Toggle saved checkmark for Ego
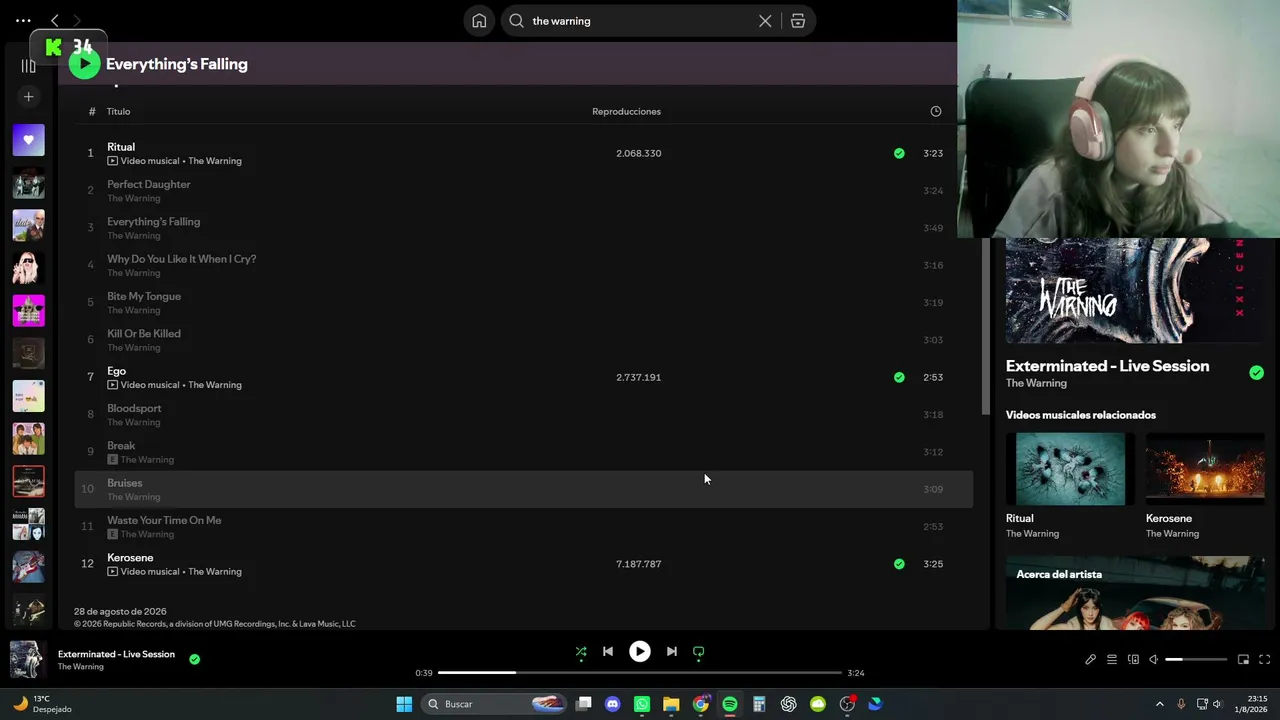1280x720 pixels. pyautogui.click(x=899, y=377)
